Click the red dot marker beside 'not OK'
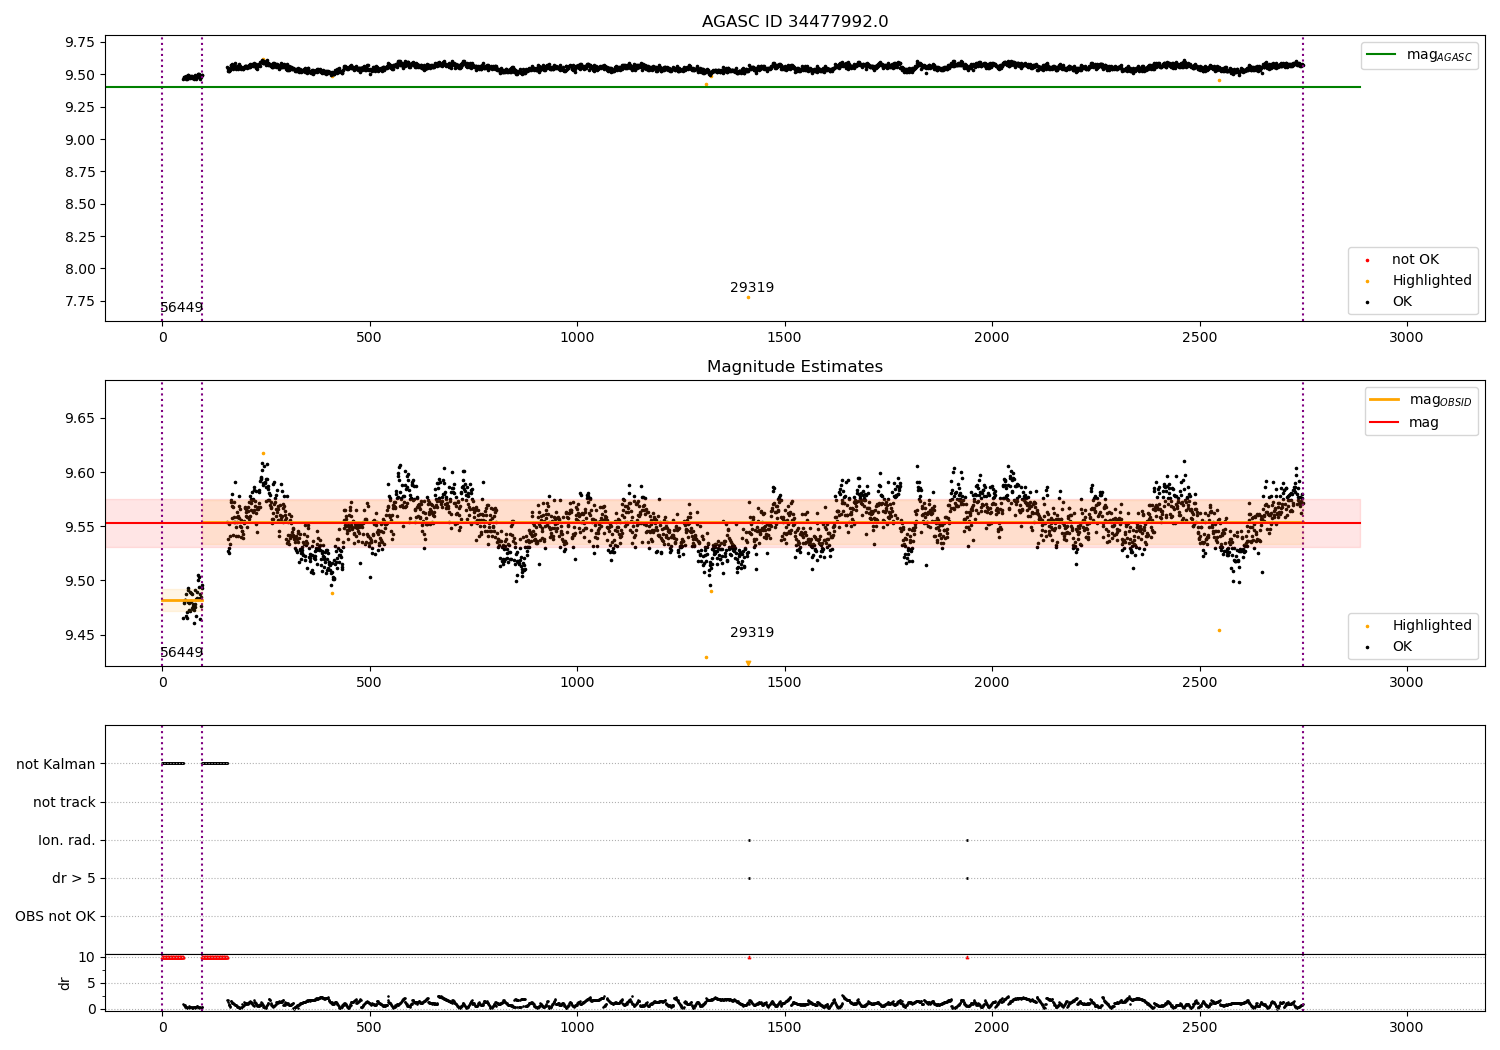This screenshot has width=1500, height=1050. pos(1367,260)
